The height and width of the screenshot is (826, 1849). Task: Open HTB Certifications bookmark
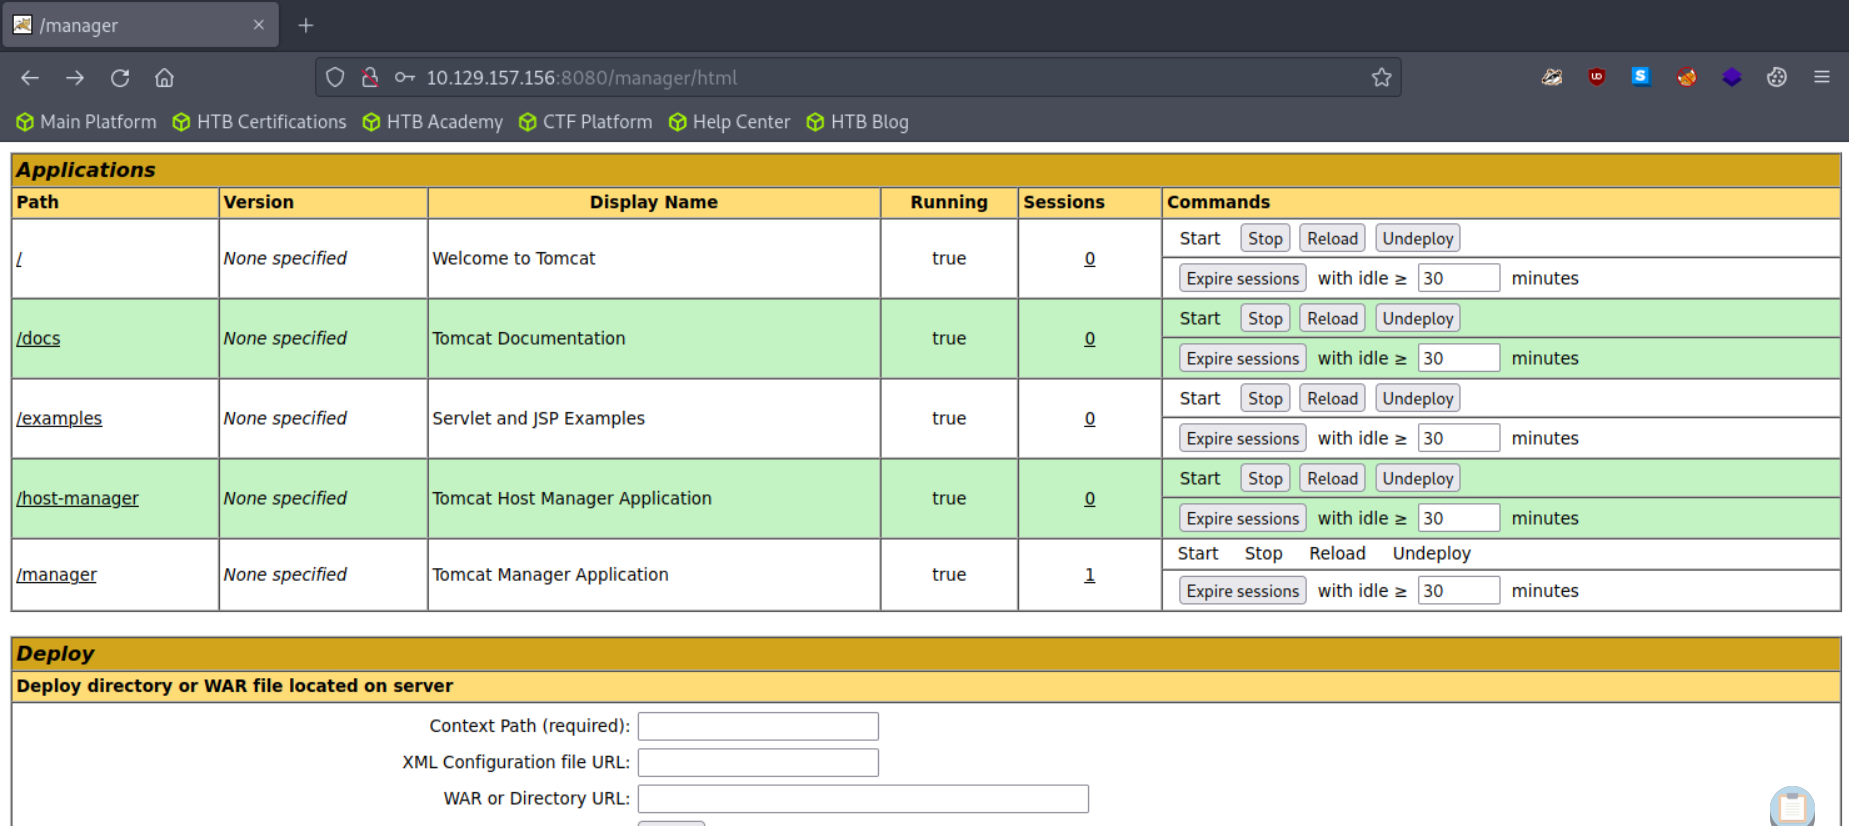259,122
